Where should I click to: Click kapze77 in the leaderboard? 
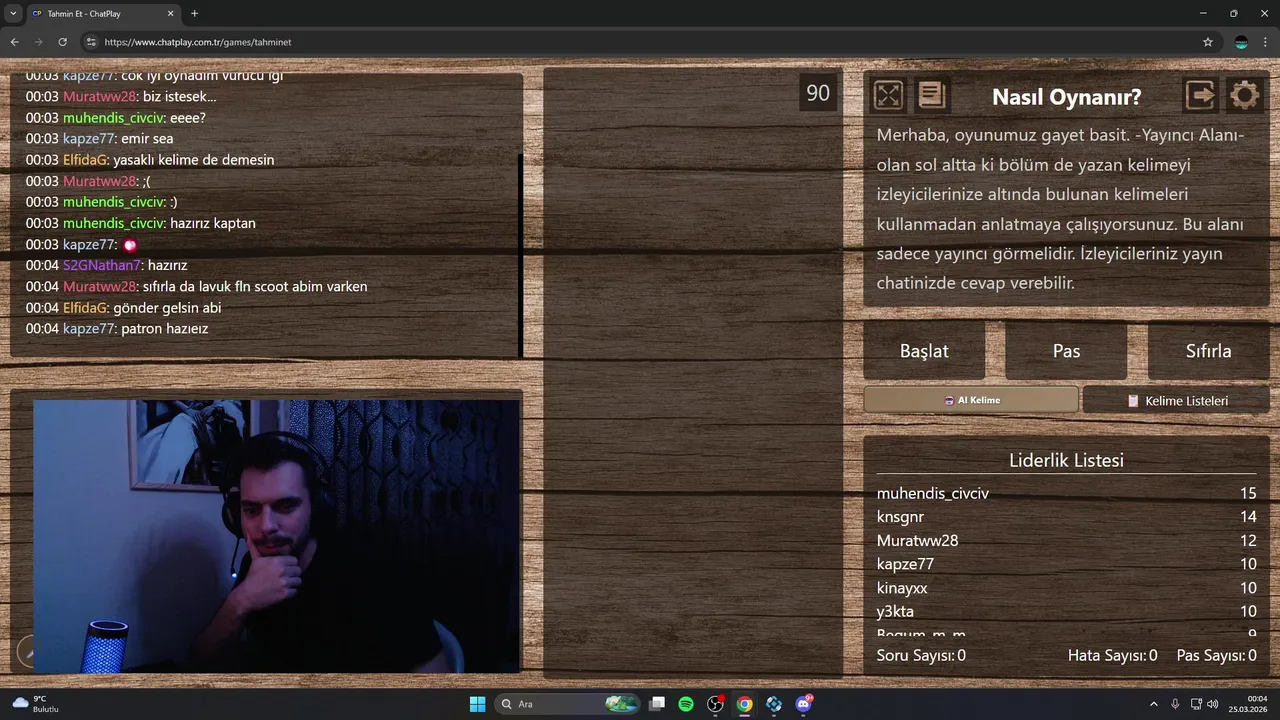pyautogui.click(x=905, y=564)
